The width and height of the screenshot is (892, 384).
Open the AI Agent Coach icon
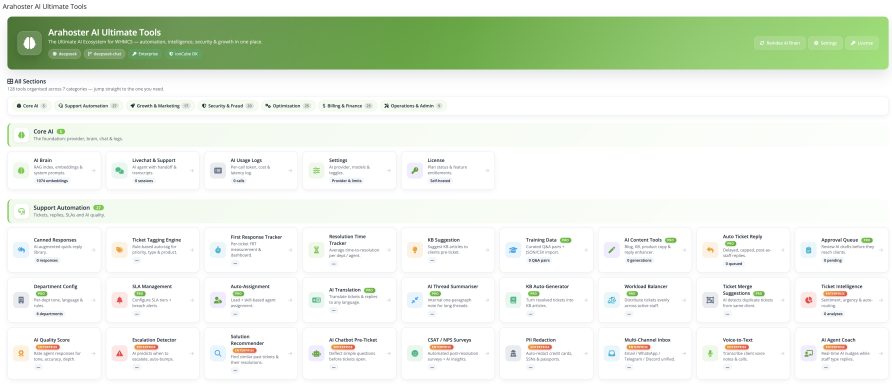point(809,353)
